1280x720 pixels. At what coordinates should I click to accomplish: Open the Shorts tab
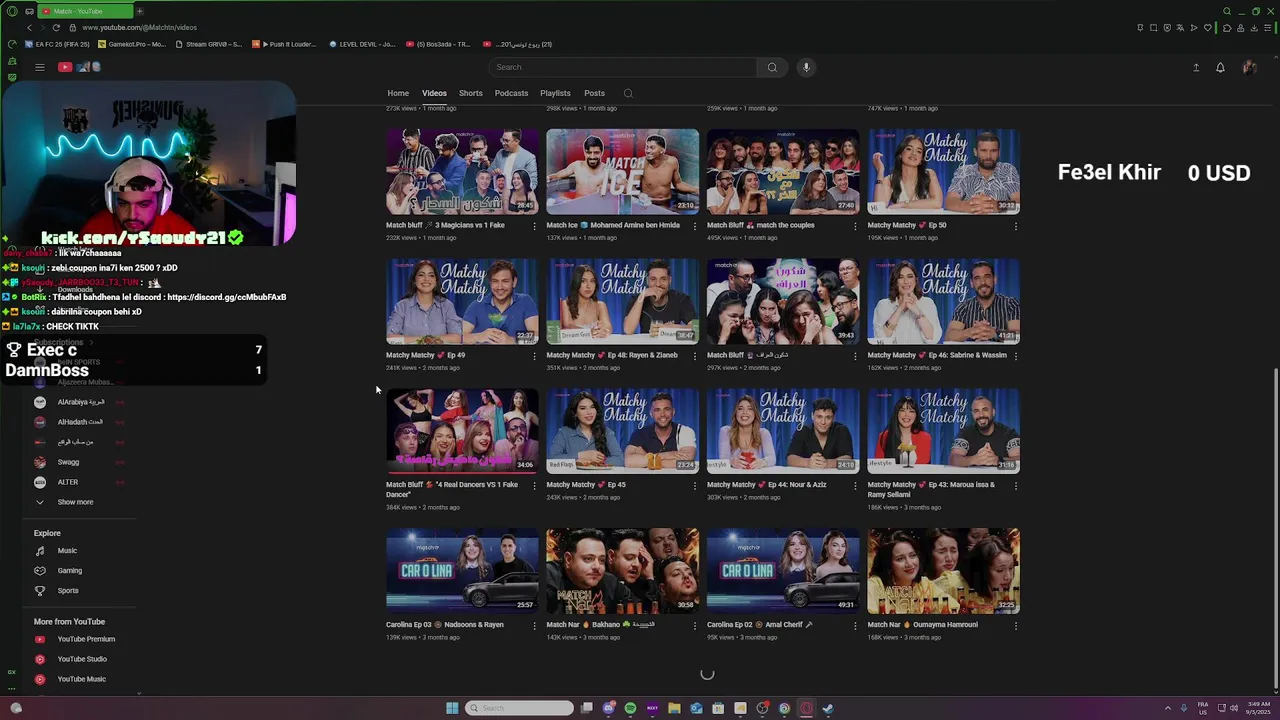pos(470,93)
